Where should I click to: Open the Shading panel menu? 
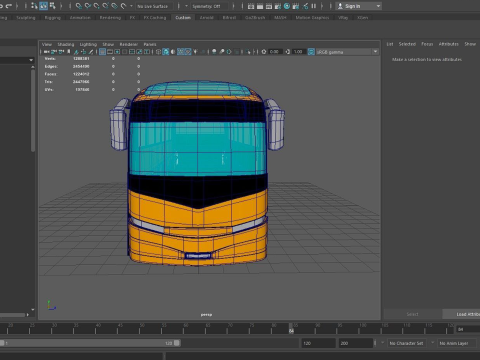66,44
